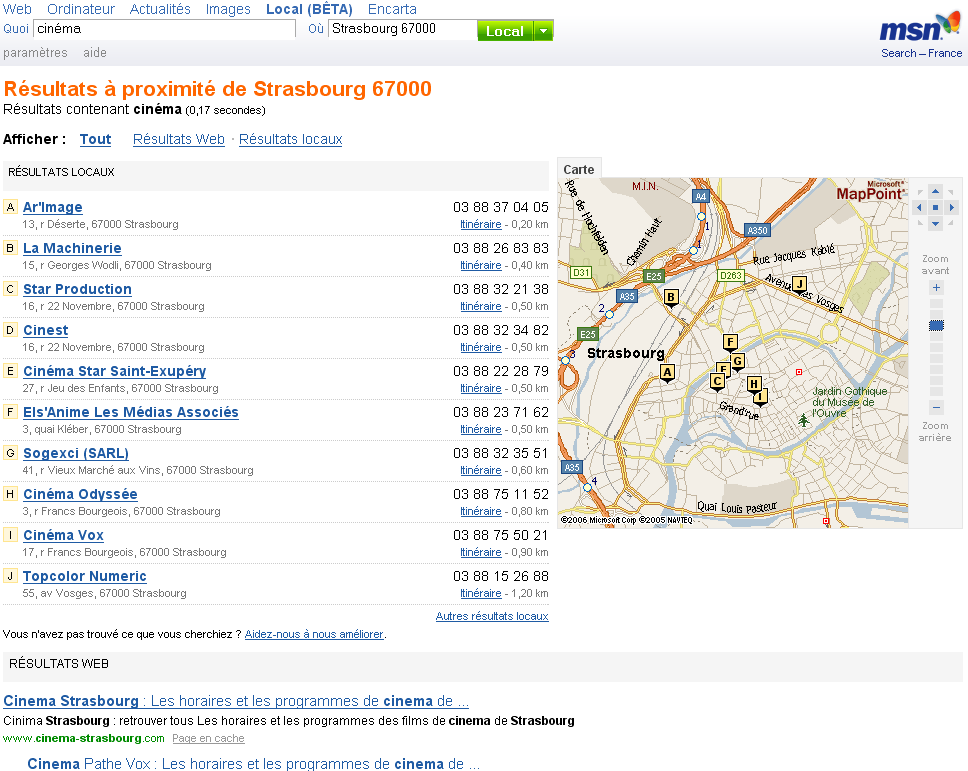Select map pin F near Strasbourg center

(x=730, y=342)
